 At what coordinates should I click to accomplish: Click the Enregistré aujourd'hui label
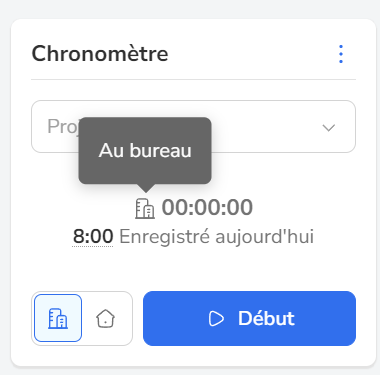[217, 237]
